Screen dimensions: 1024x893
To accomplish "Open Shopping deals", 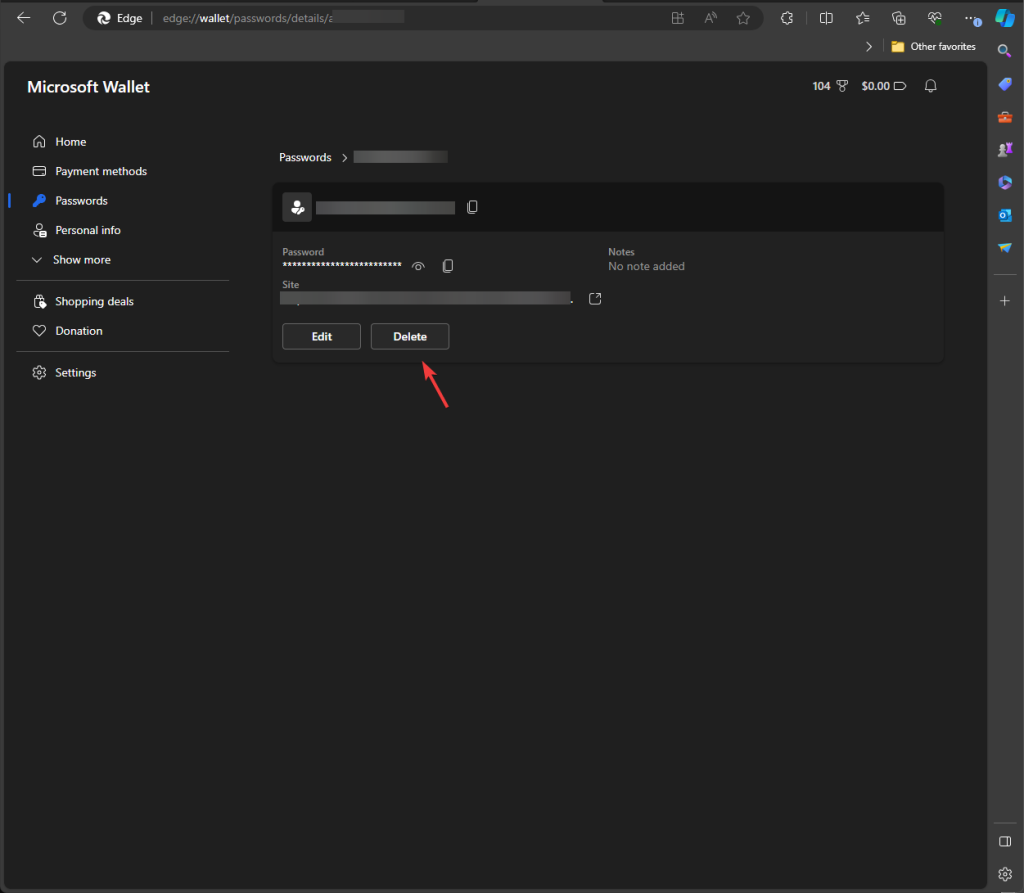I will 83,301.
